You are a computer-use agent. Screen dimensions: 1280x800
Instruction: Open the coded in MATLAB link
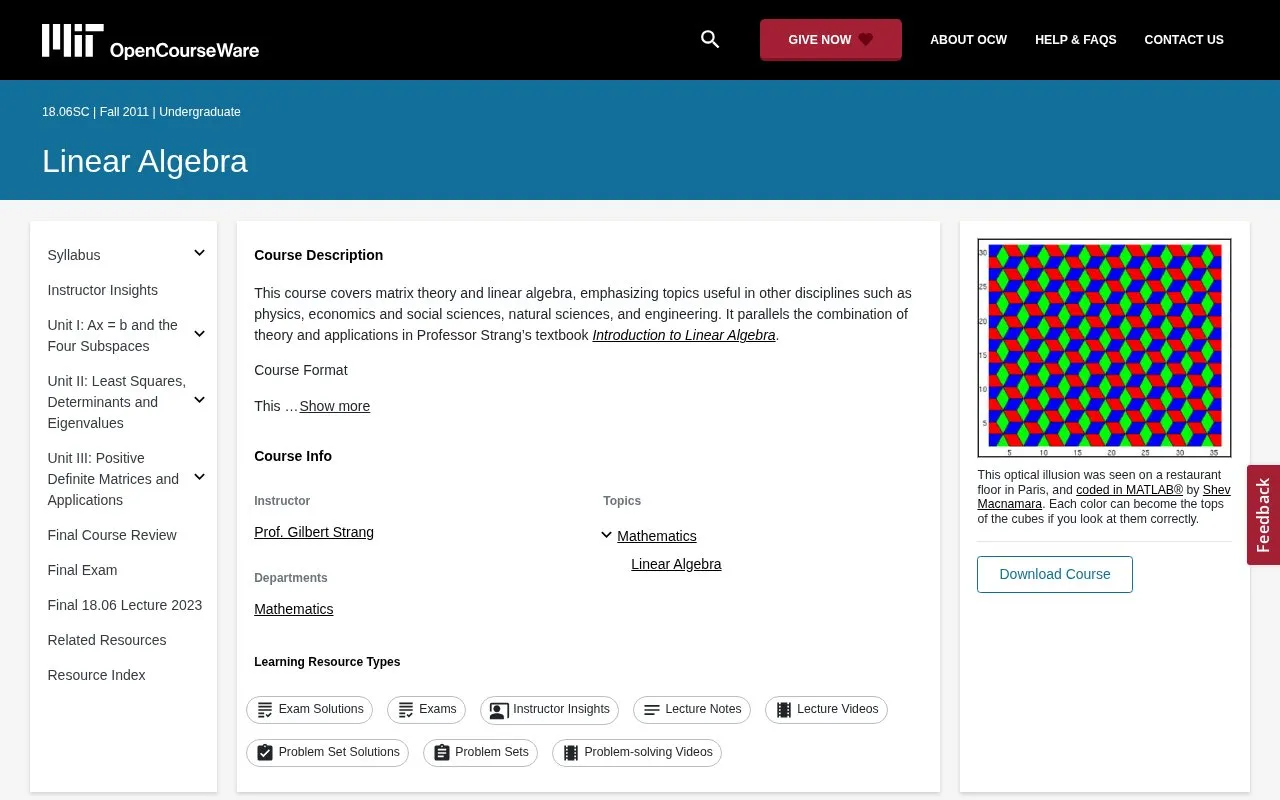pos(1129,490)
